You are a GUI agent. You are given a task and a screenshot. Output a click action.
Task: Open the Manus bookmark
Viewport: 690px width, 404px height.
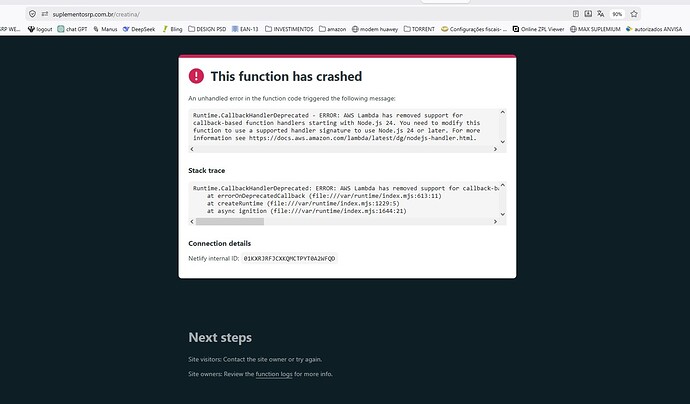[105, 29]
